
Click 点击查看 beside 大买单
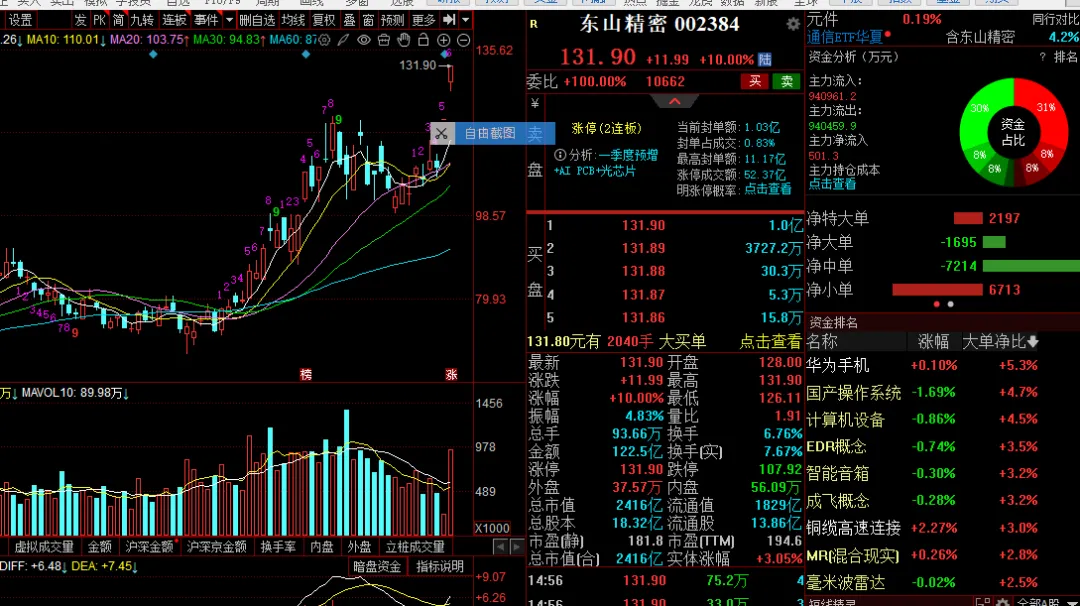(x=771, y=342)
